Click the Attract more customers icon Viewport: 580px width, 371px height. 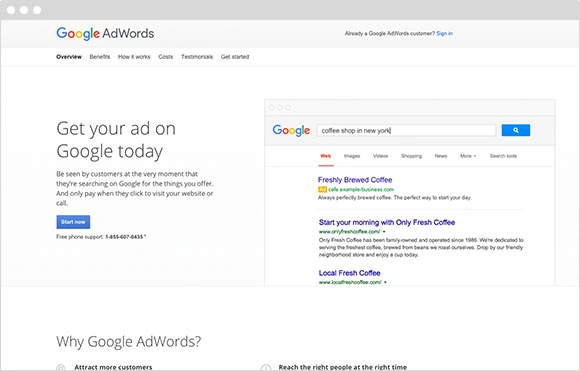pos(60,368)
